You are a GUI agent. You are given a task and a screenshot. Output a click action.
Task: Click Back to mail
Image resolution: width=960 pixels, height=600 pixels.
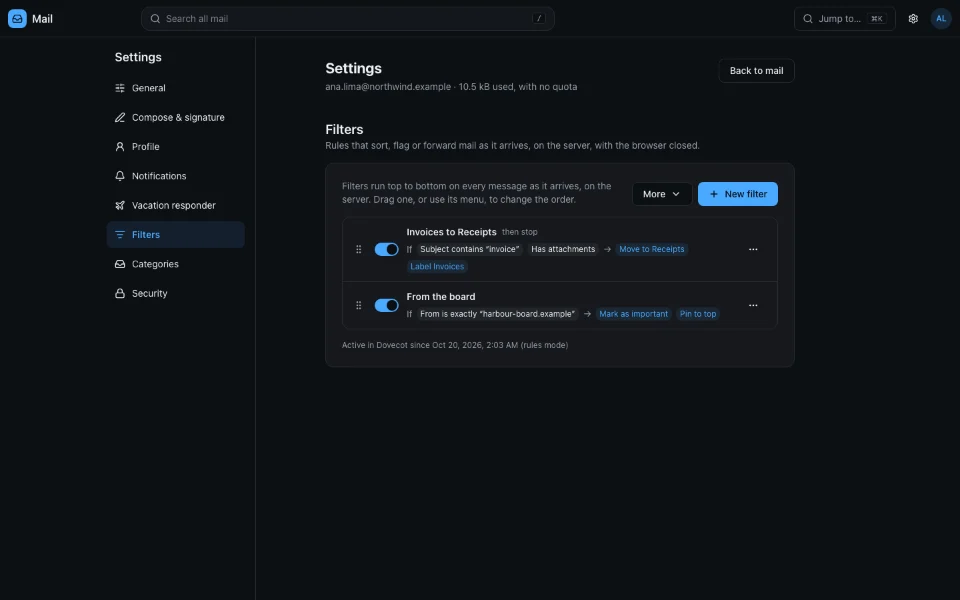tap(756, 70)
